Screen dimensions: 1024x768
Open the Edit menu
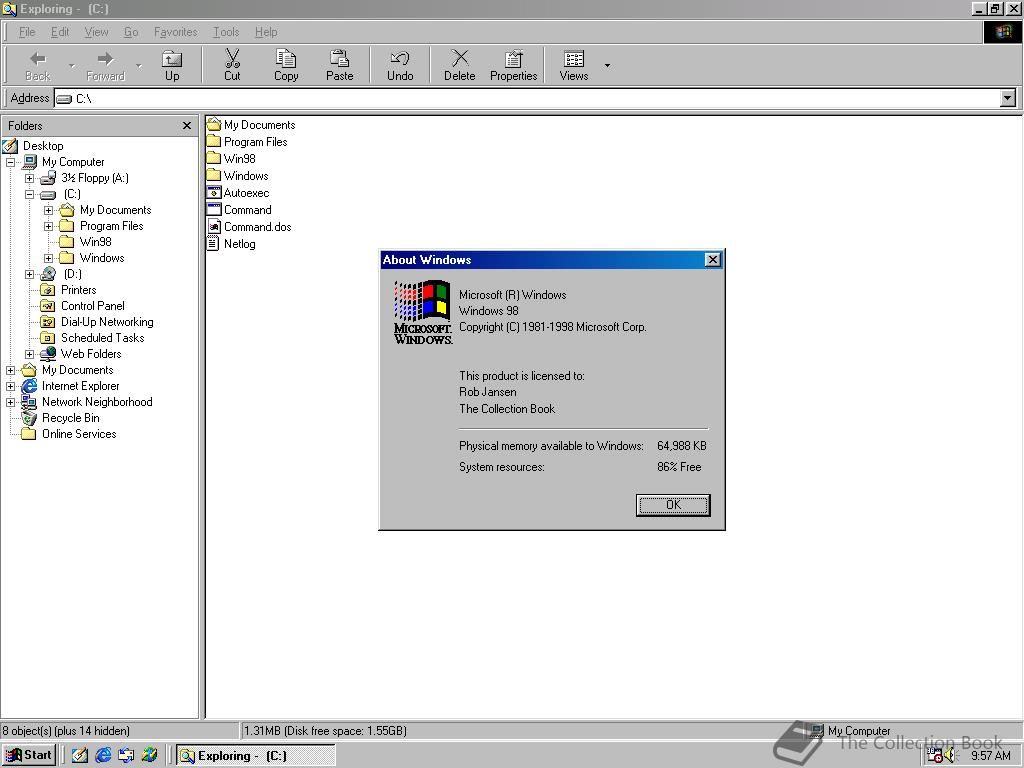(x=60, y=32)
